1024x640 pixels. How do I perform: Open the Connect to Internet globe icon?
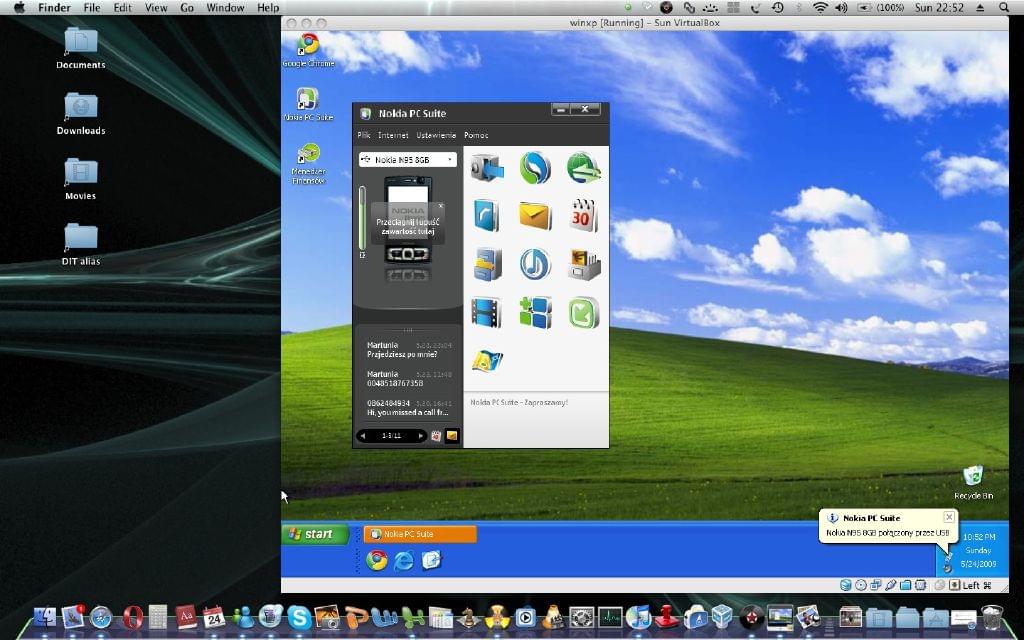pos(583,168)
